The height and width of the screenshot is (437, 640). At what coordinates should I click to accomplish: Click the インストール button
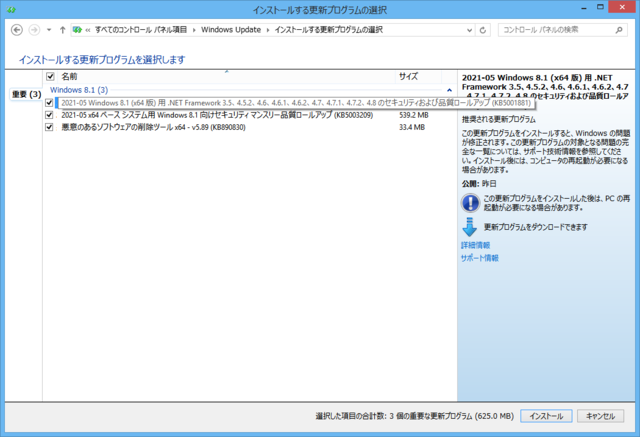click(546, 416)
